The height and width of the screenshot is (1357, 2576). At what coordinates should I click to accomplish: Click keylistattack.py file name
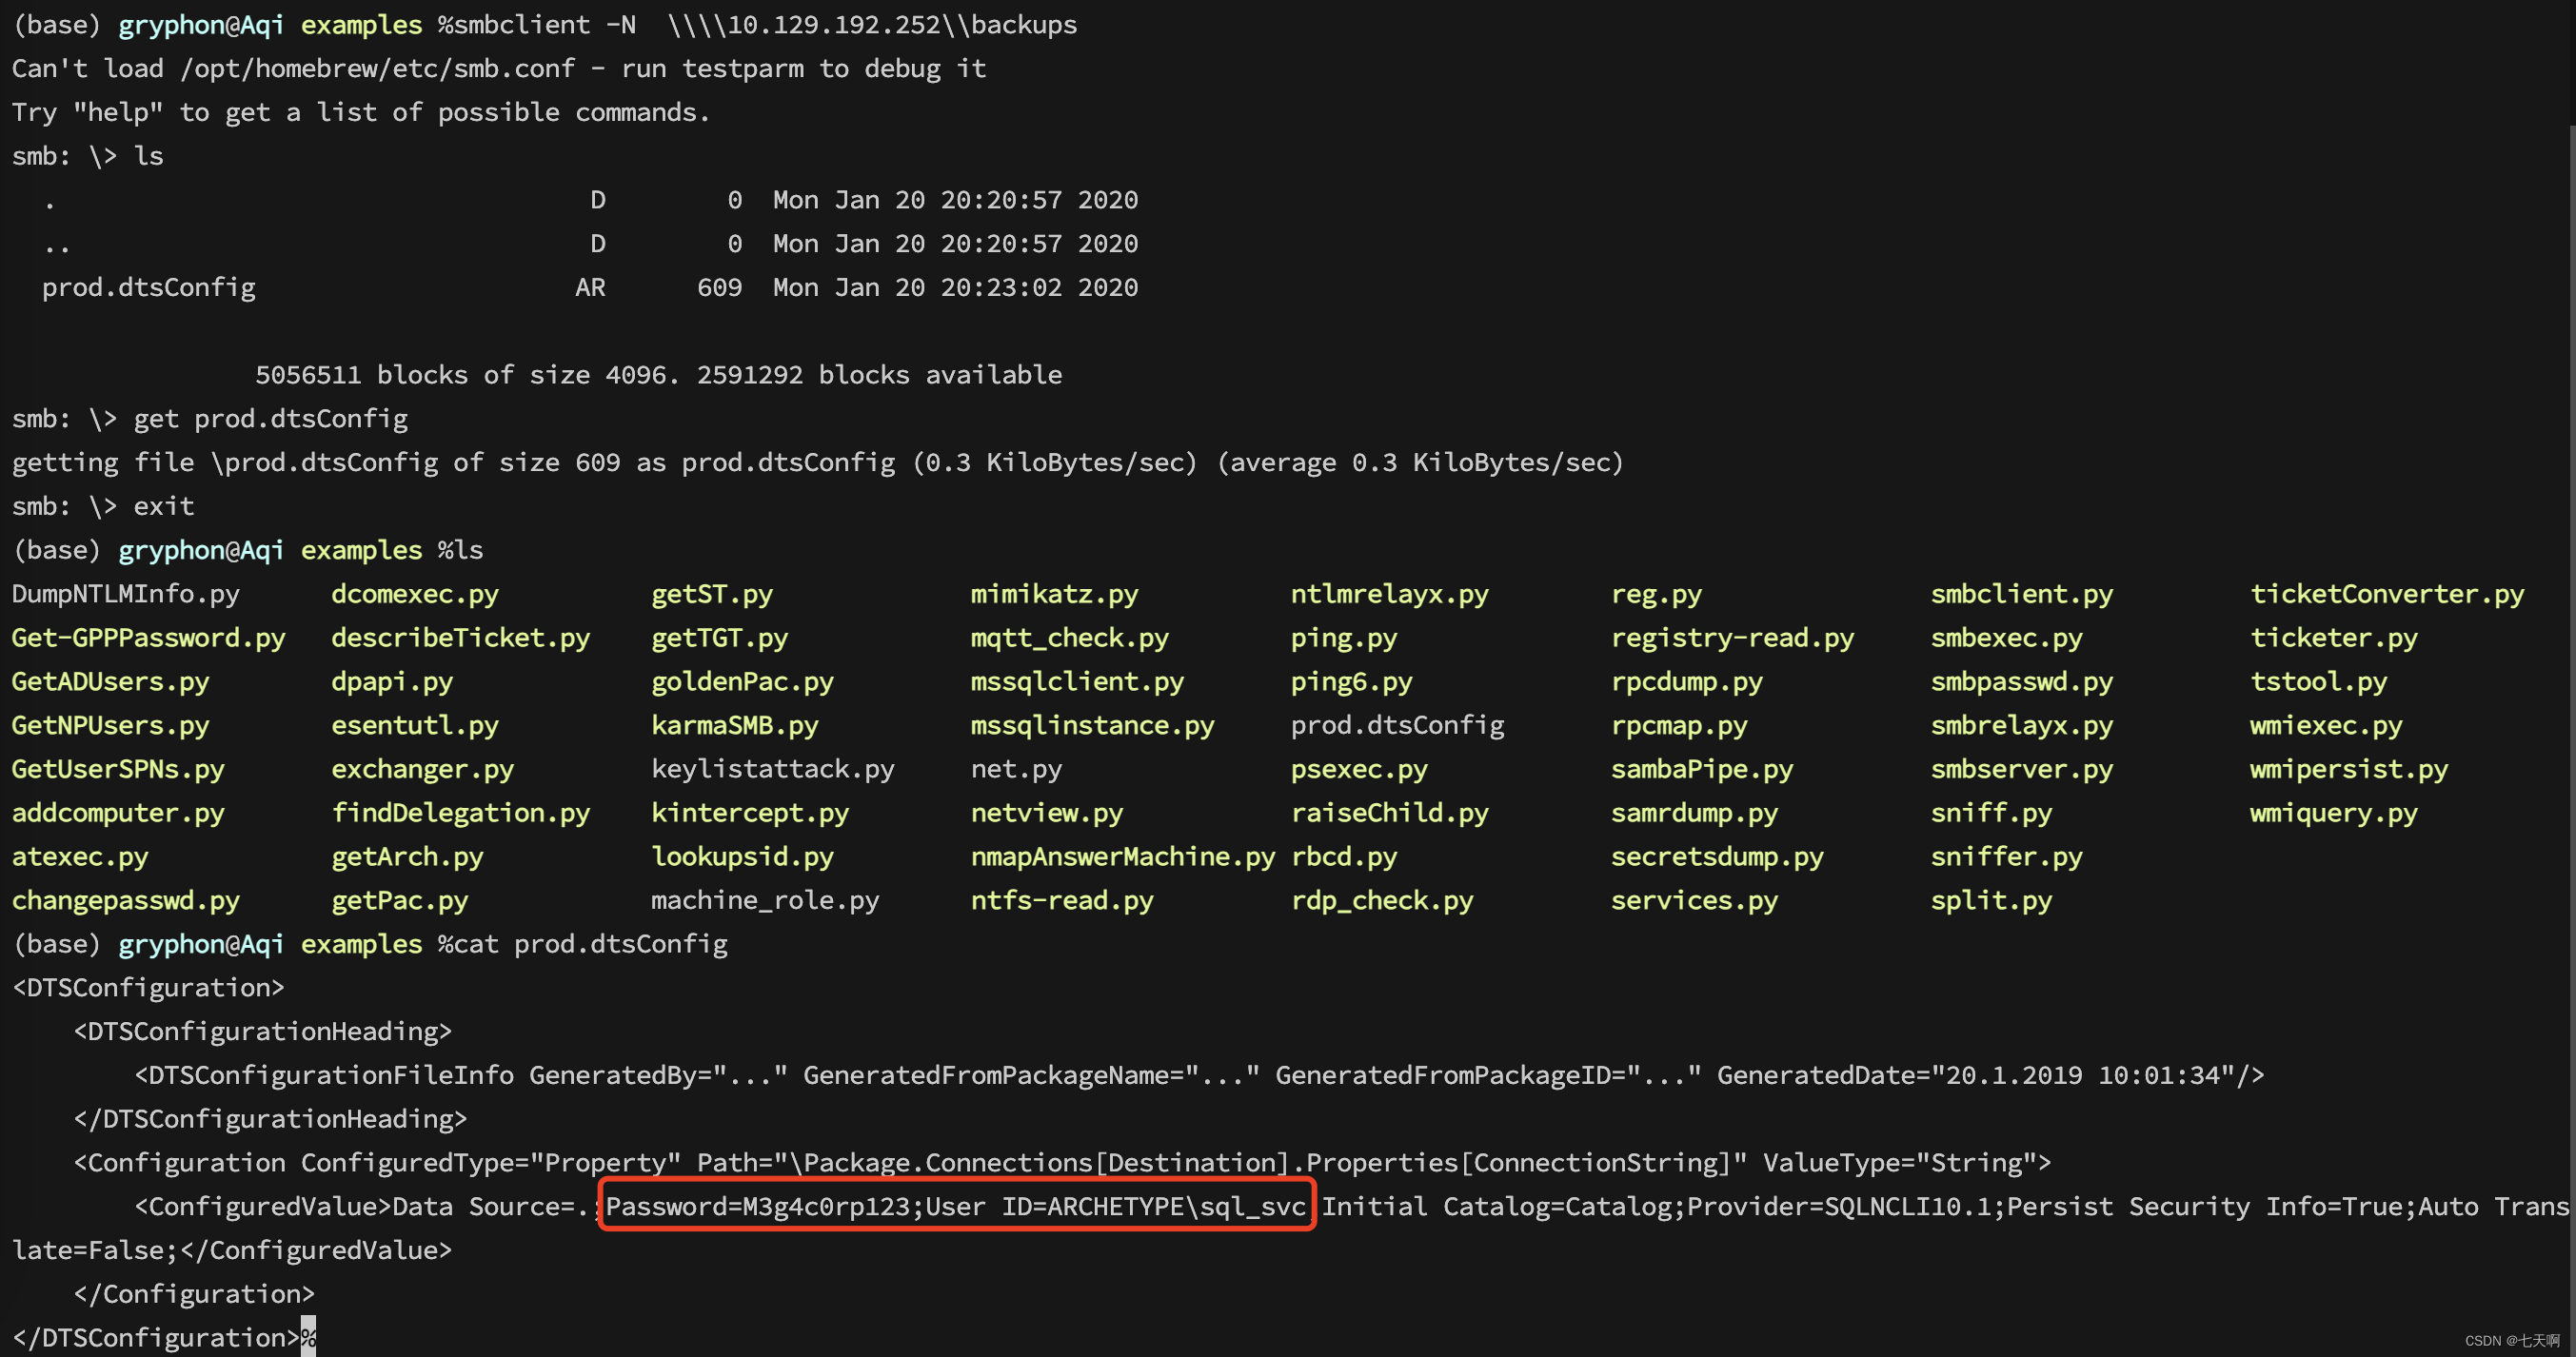(x=773, y=770)
